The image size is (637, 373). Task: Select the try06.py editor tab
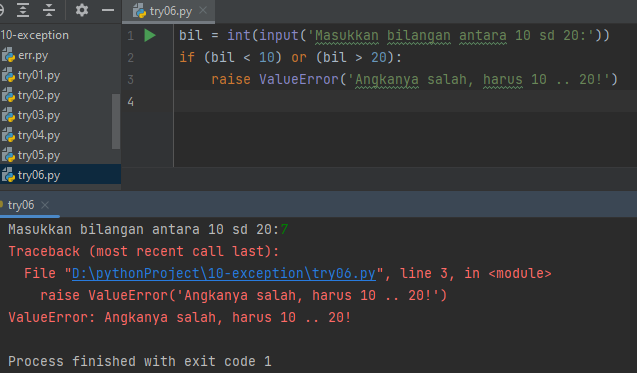pos(168,11)
